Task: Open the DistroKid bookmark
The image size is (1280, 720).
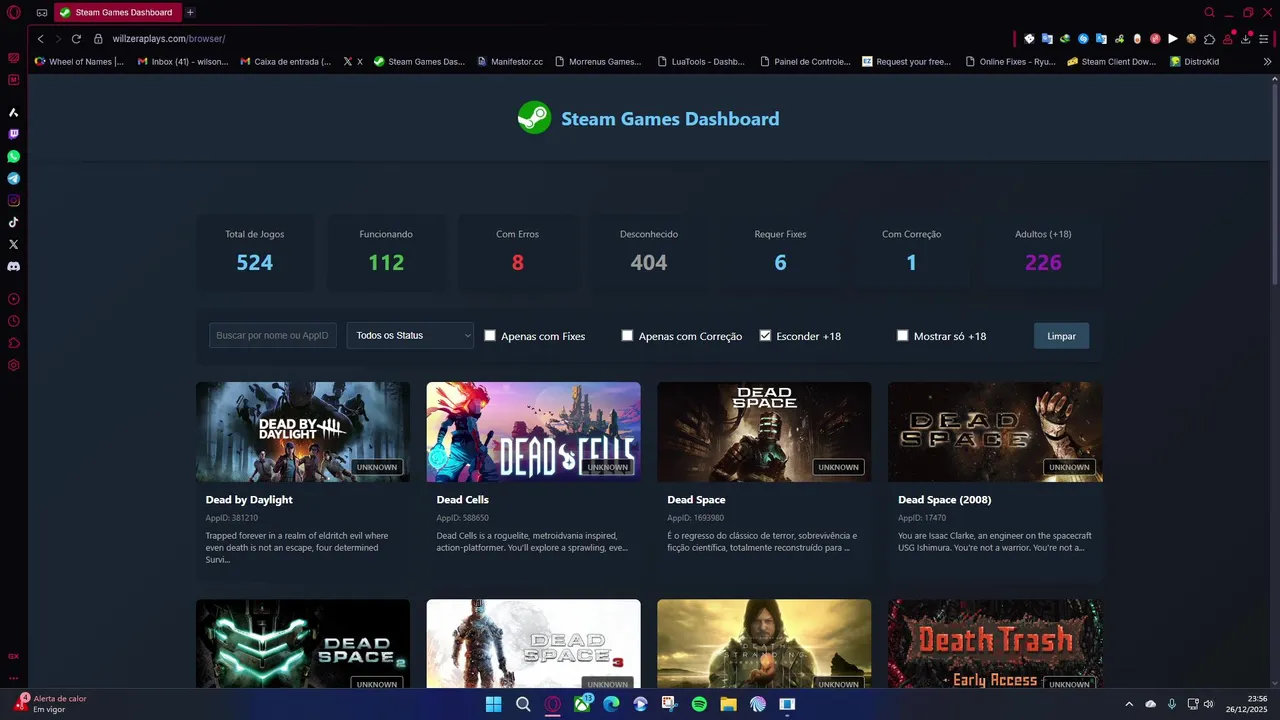Action: click(x=1194, y=61)
